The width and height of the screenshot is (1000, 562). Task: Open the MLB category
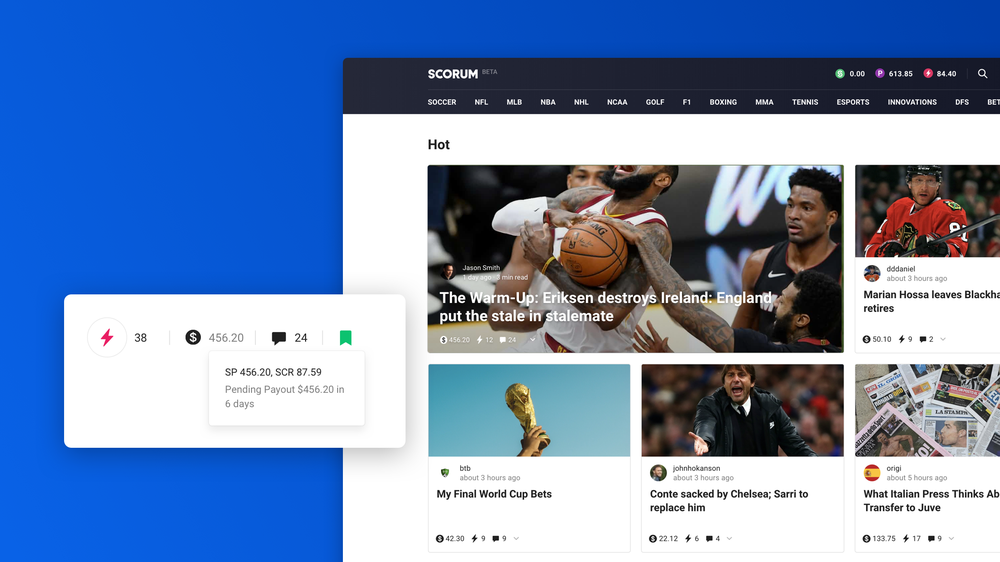coord(514,102)
